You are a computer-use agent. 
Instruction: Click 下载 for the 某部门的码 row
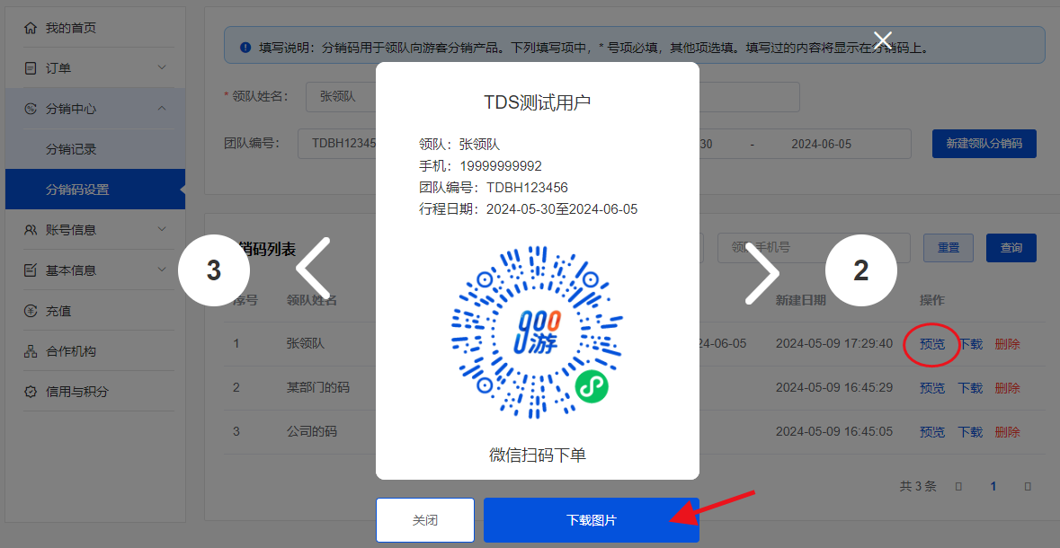click(x=970, y=388)
